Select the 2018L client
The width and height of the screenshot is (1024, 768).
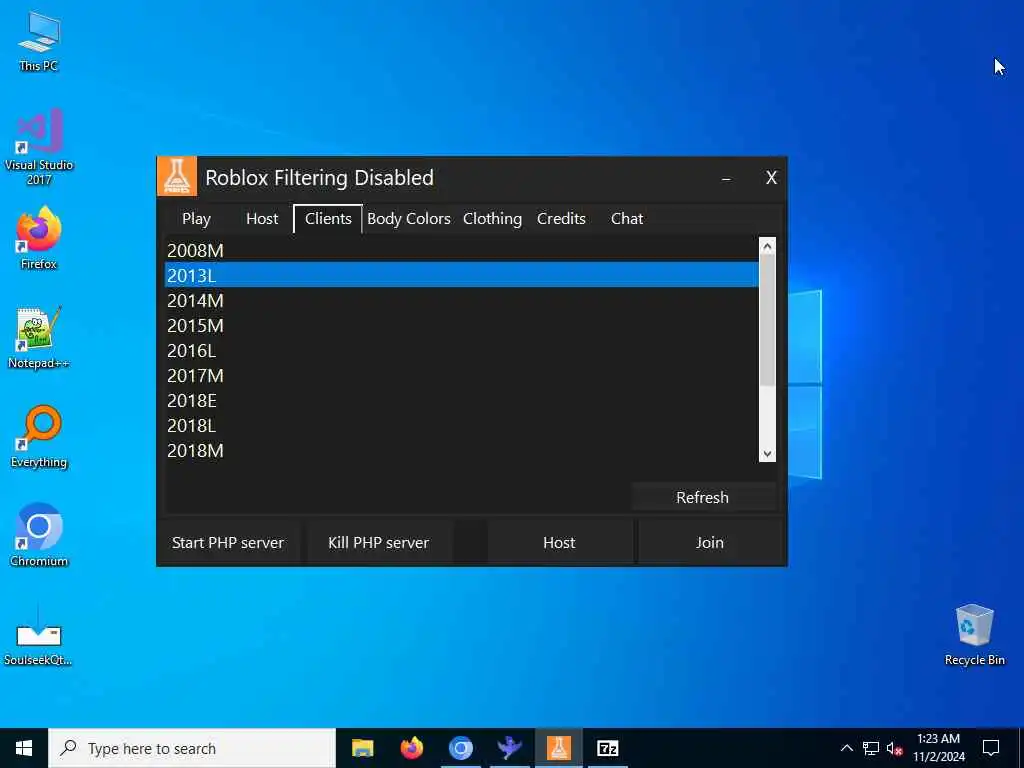461,425
